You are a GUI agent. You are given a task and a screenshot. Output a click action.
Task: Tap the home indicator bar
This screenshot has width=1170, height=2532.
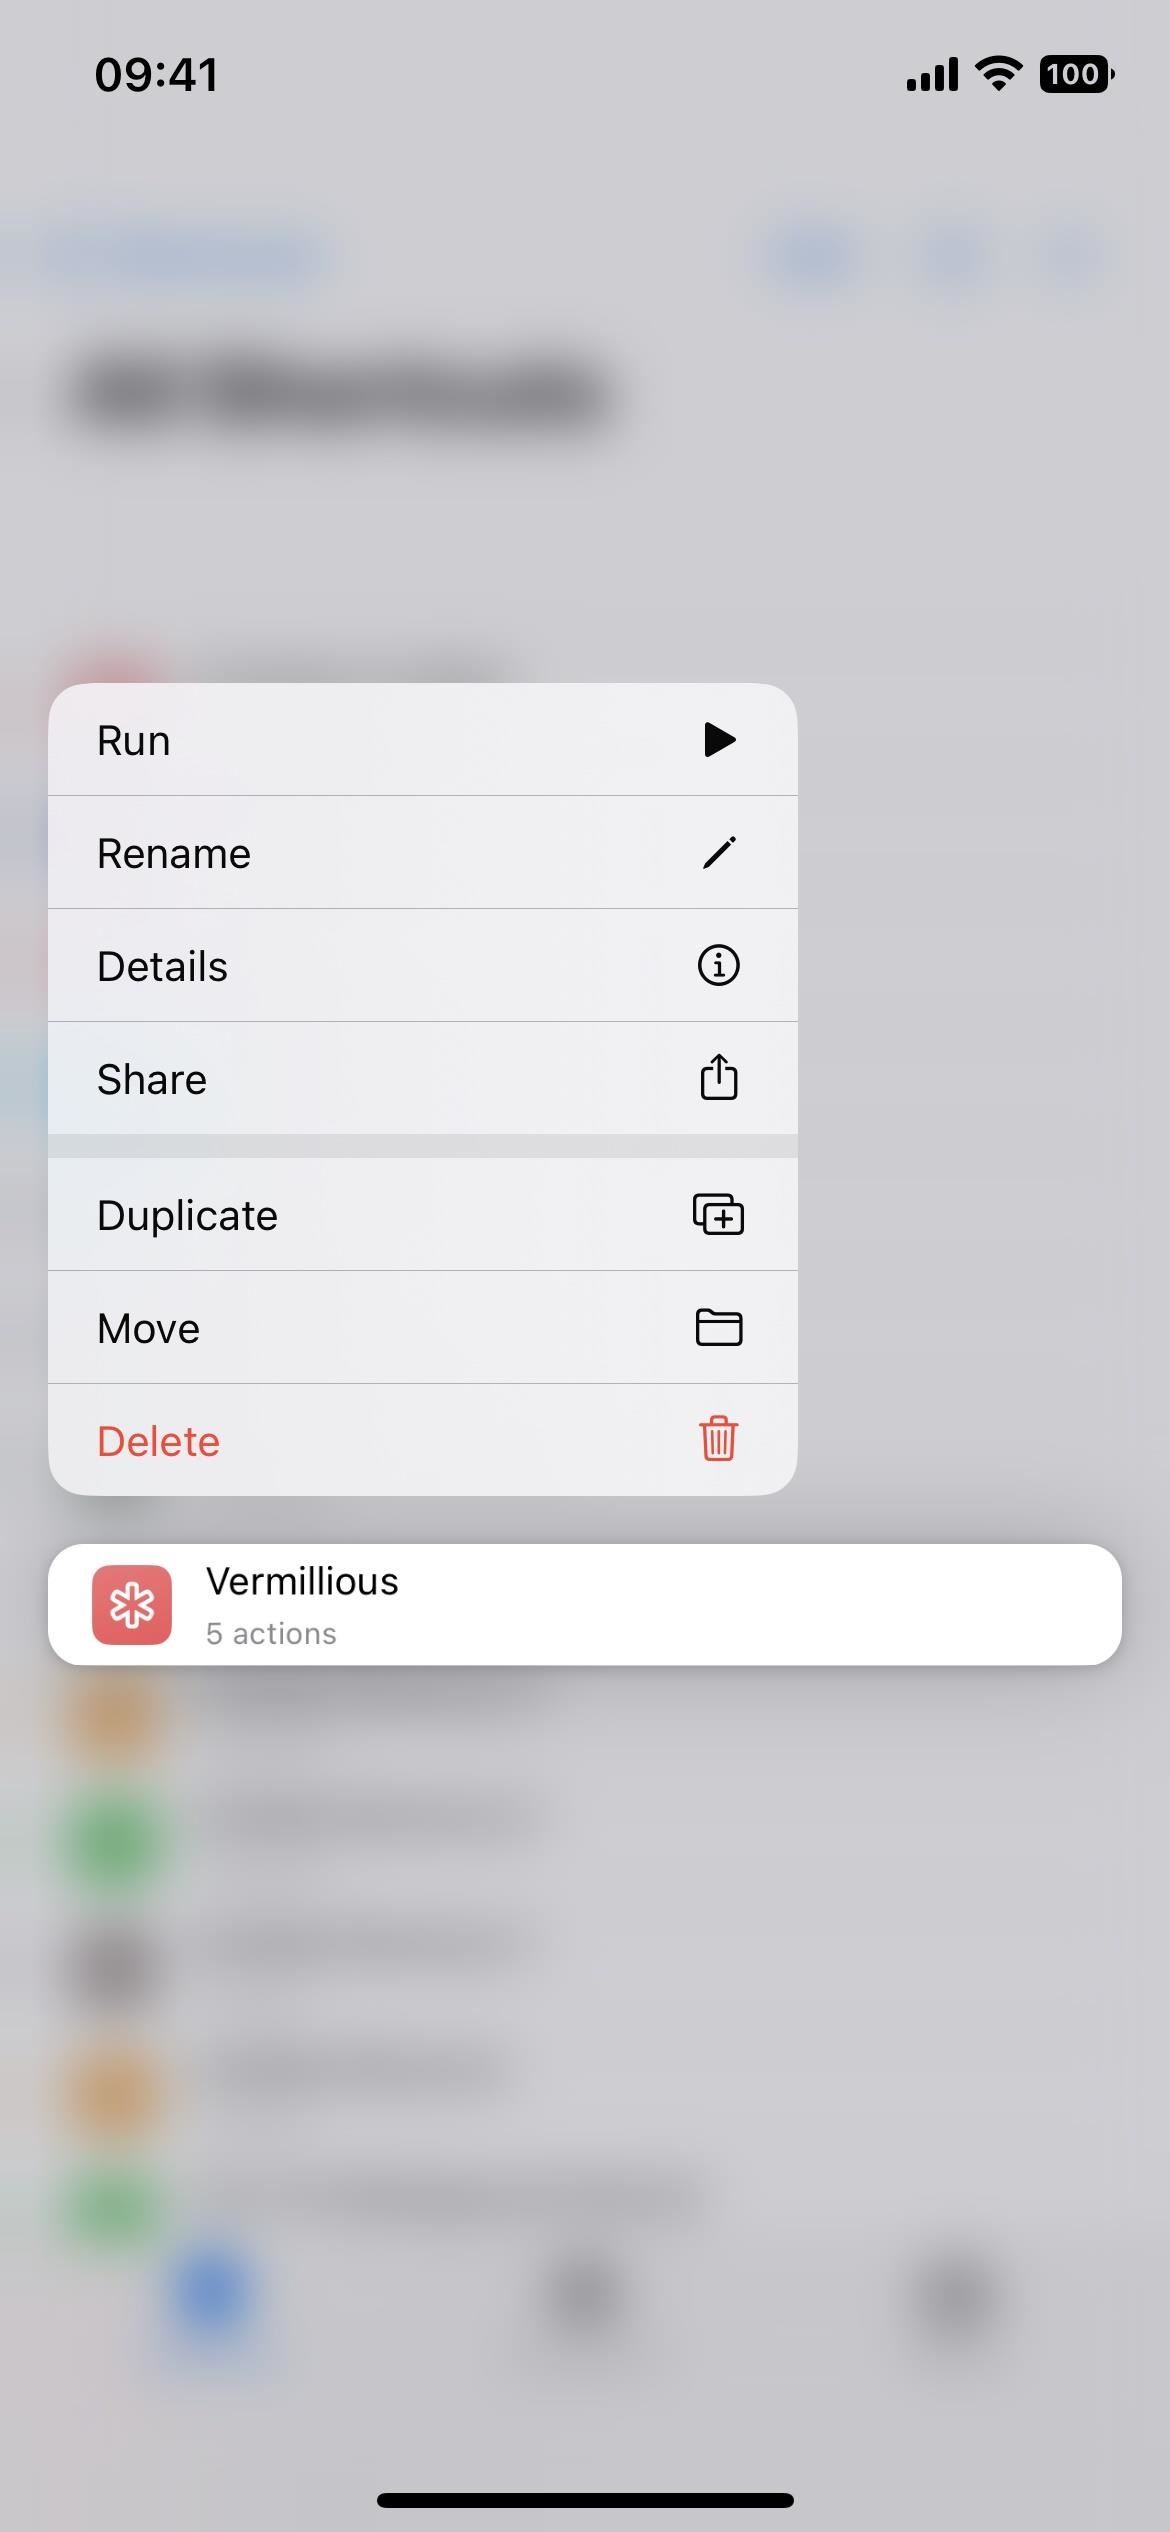pos(585,2500)
